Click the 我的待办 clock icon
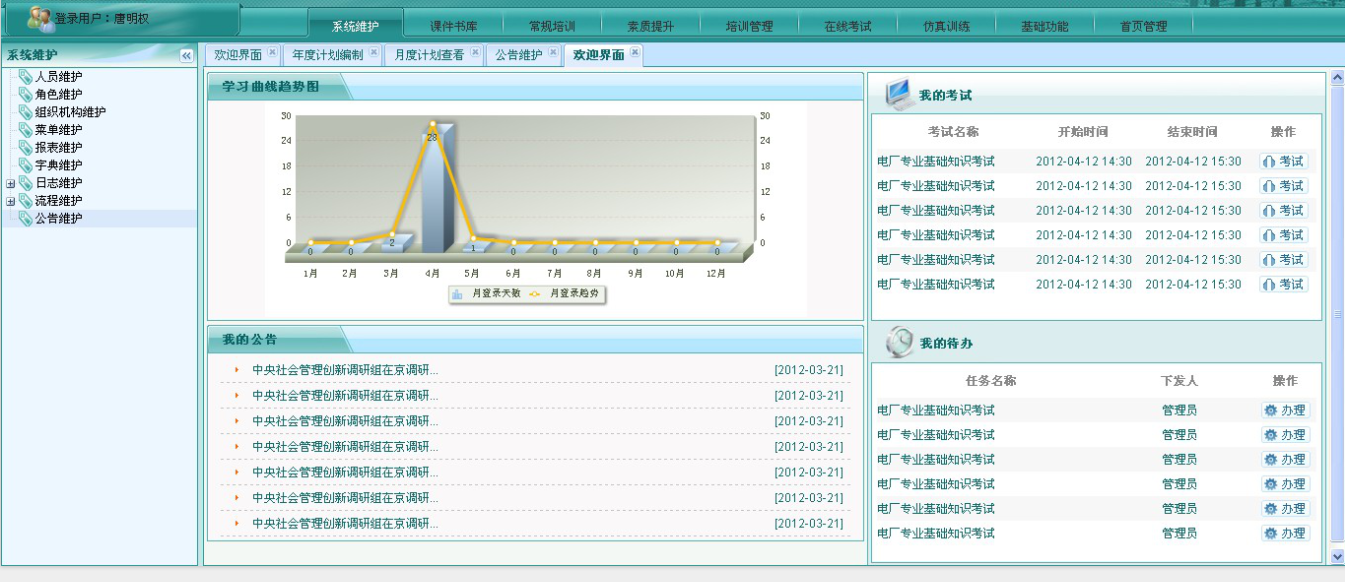 900,342
